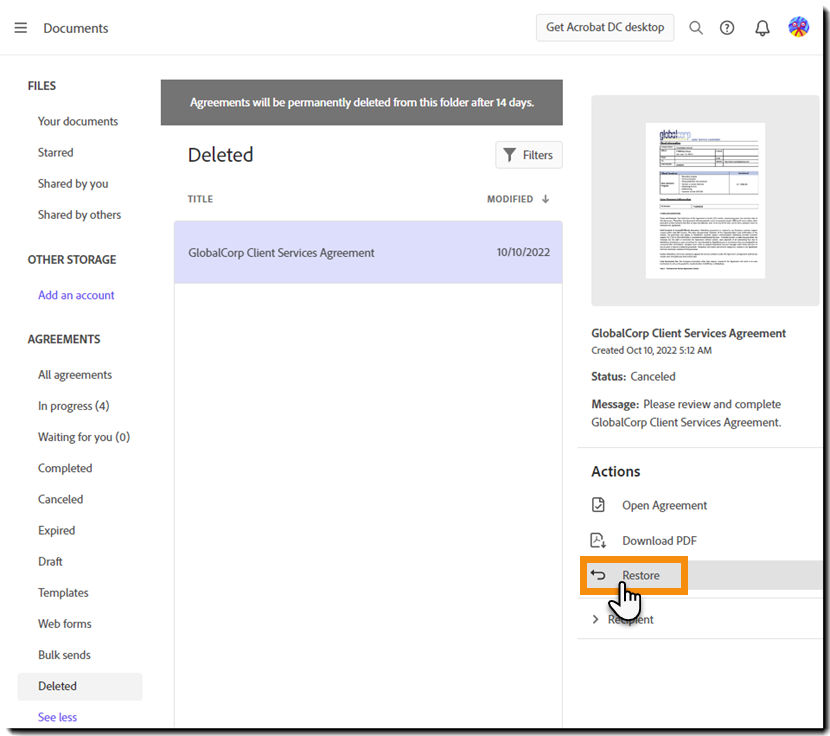Viewport: 830px width, 736px height.
Task: Click the search magnifier icon
Action: point(696,28)
